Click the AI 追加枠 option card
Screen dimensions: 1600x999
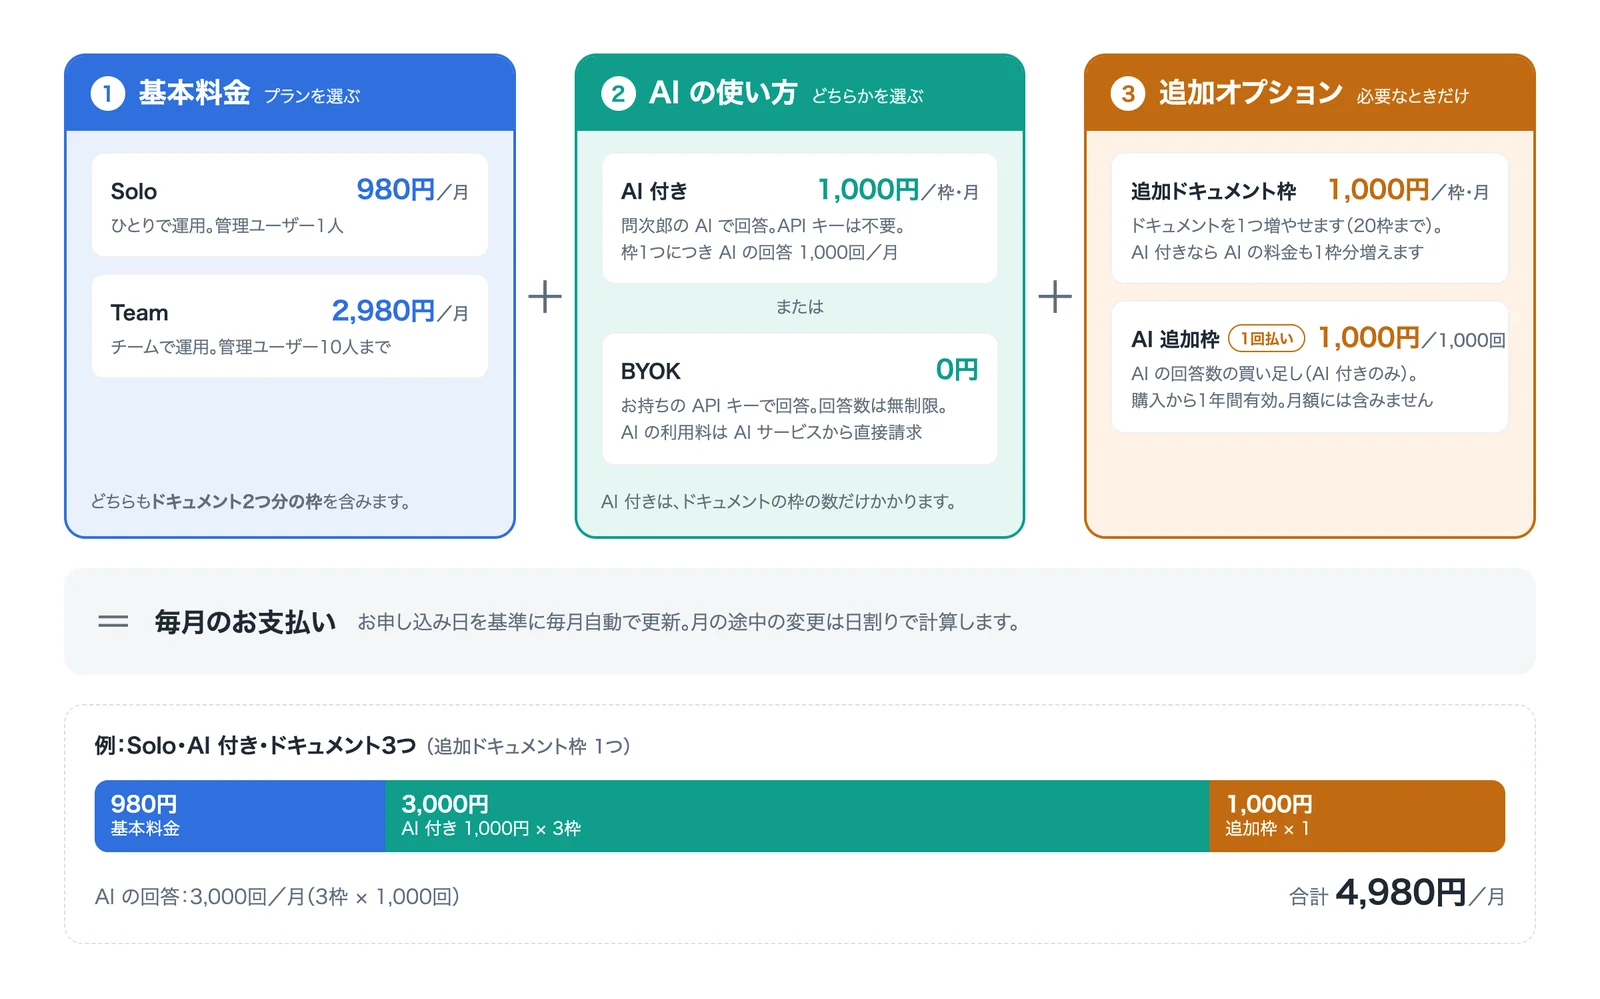tap(1310, 367)
